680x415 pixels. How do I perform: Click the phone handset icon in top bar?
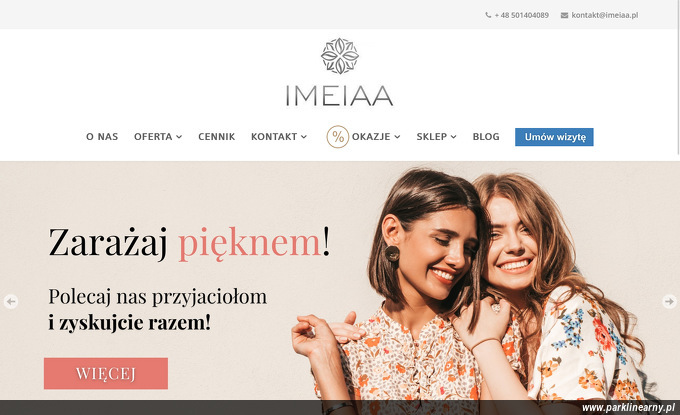[x=488, y=15]
